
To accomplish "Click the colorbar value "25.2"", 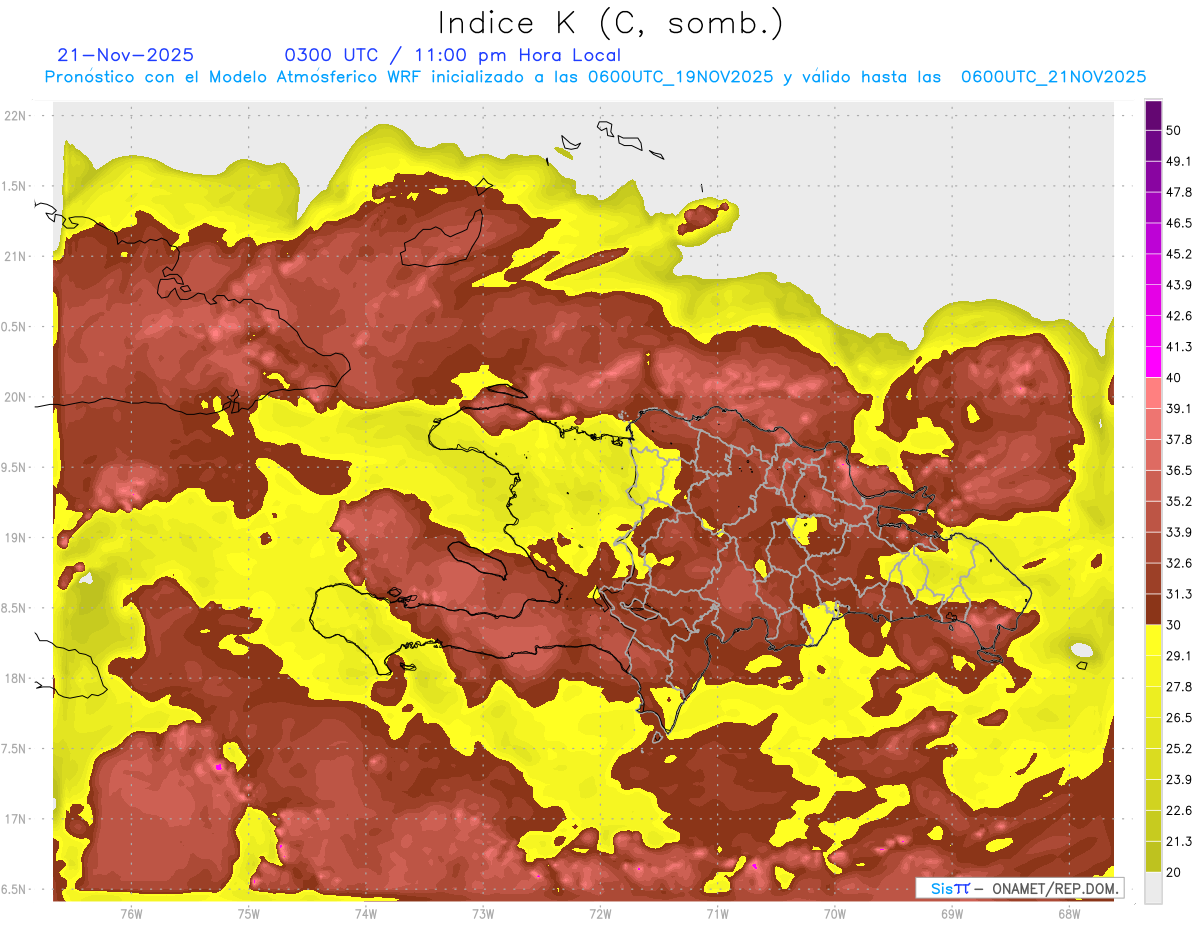I will coord(1178,749).
